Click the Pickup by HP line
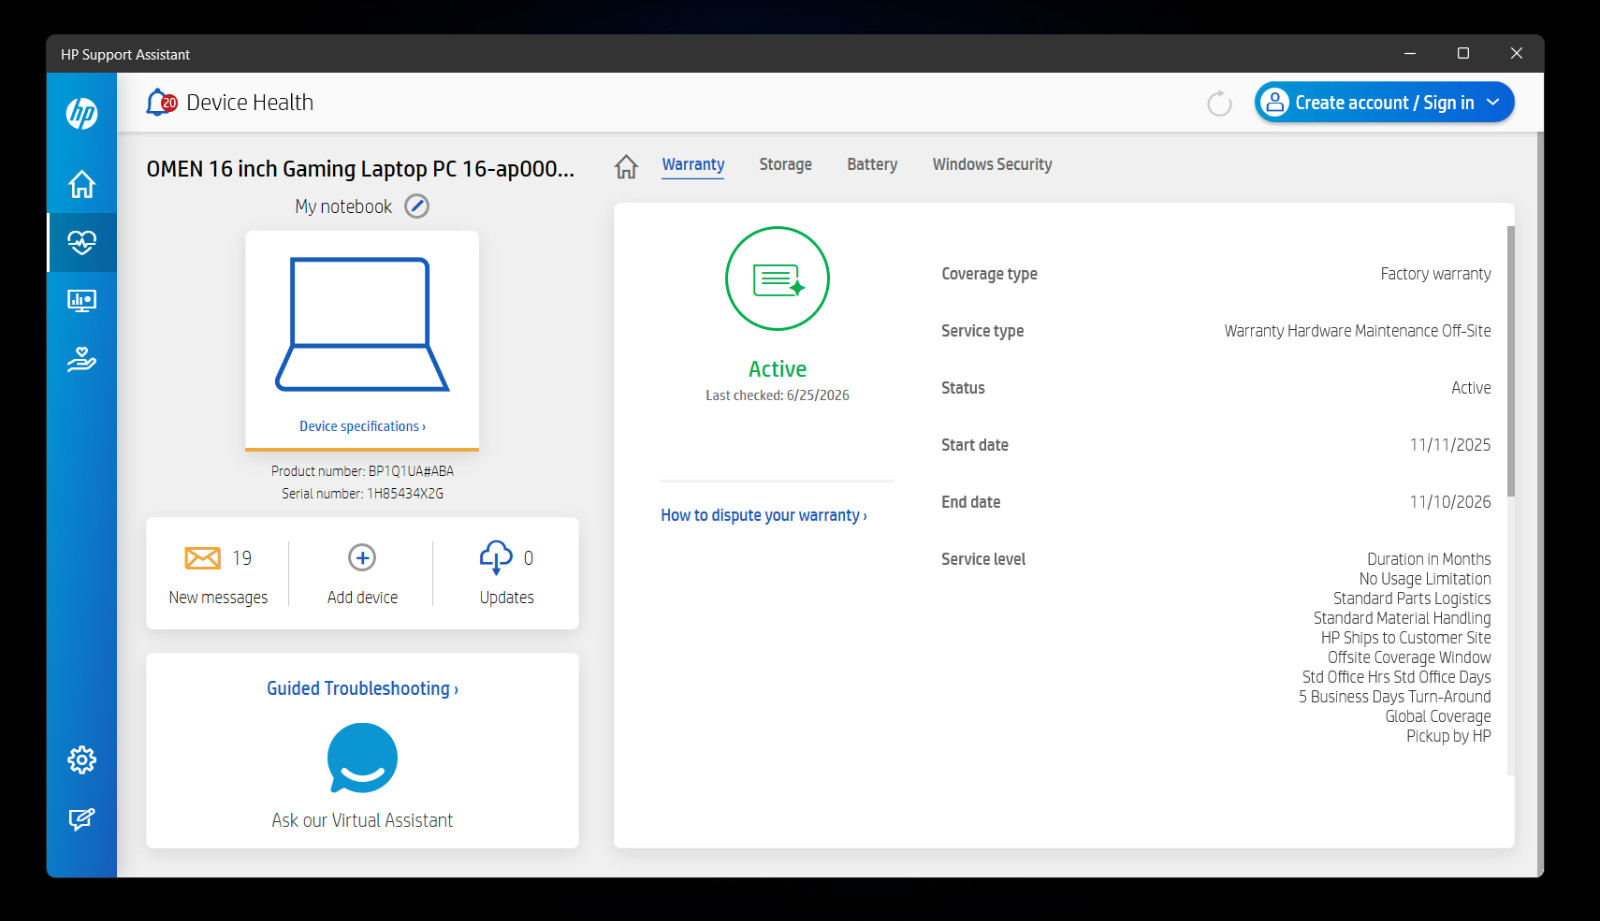1600x921 pixels. 1448,736
